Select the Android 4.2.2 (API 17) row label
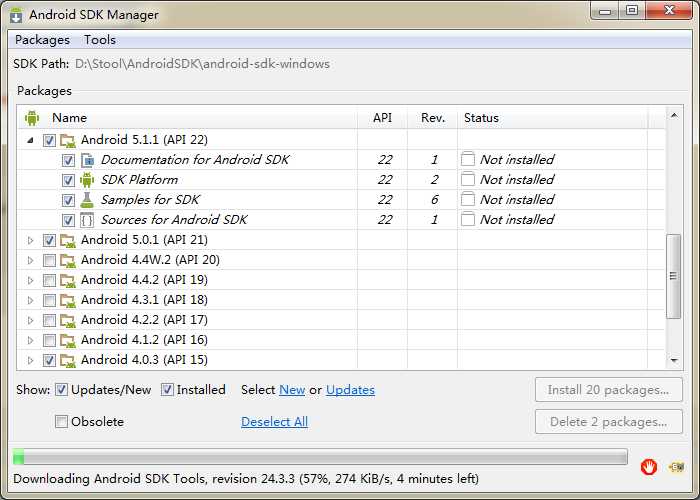 point(144,320)
